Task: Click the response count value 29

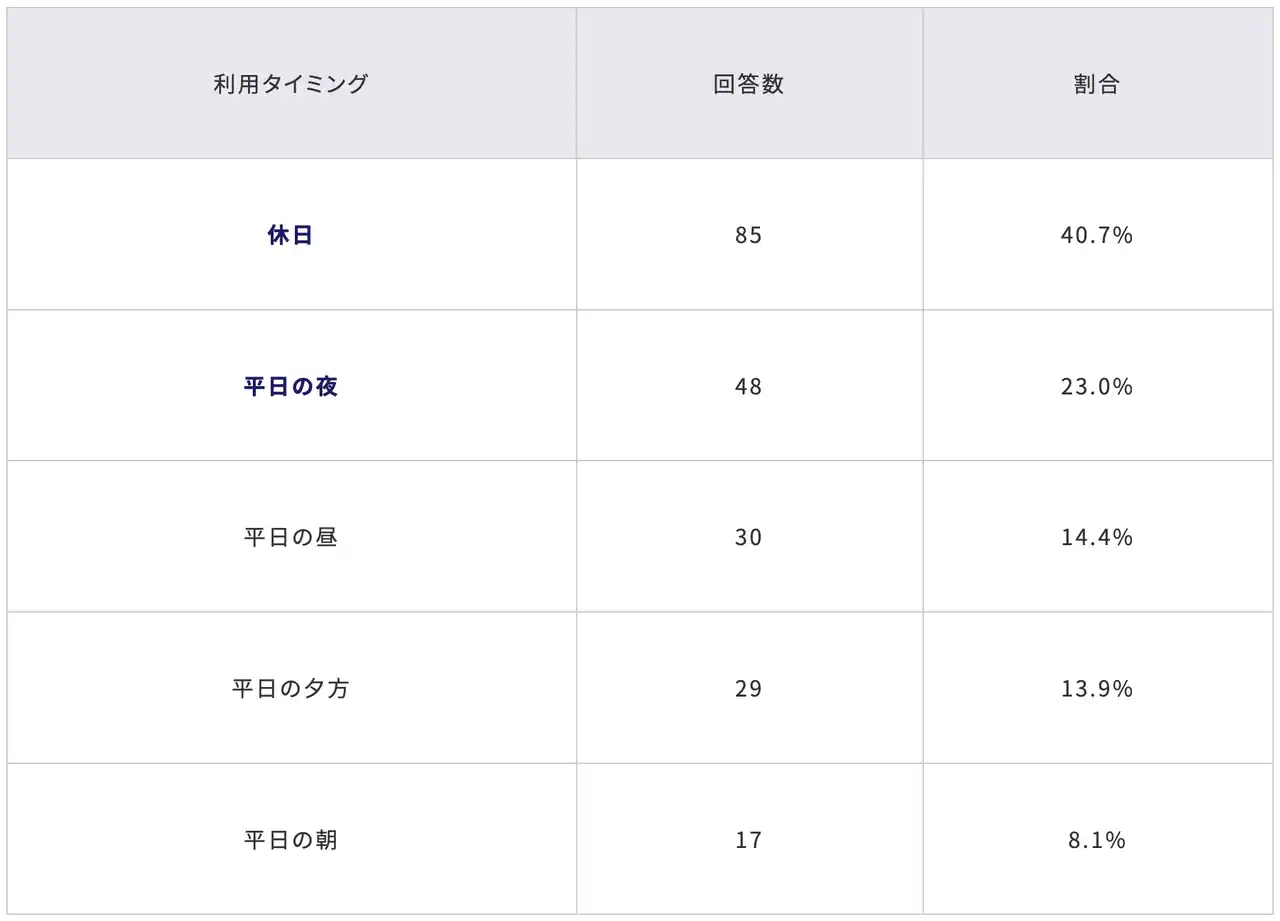Action: coord(748,688)
